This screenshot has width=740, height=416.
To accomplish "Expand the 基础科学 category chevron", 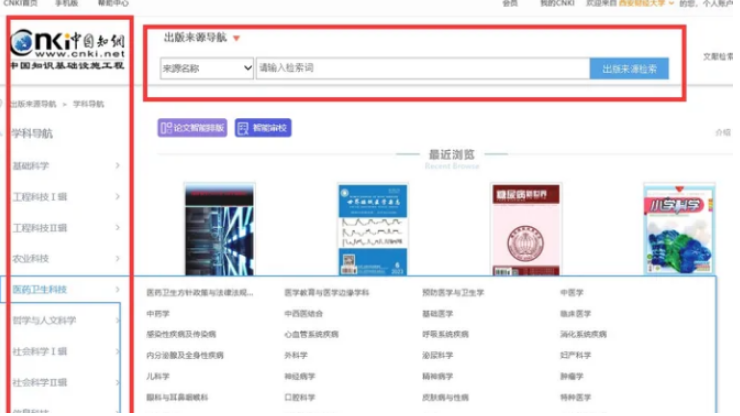I will (117, 166).
